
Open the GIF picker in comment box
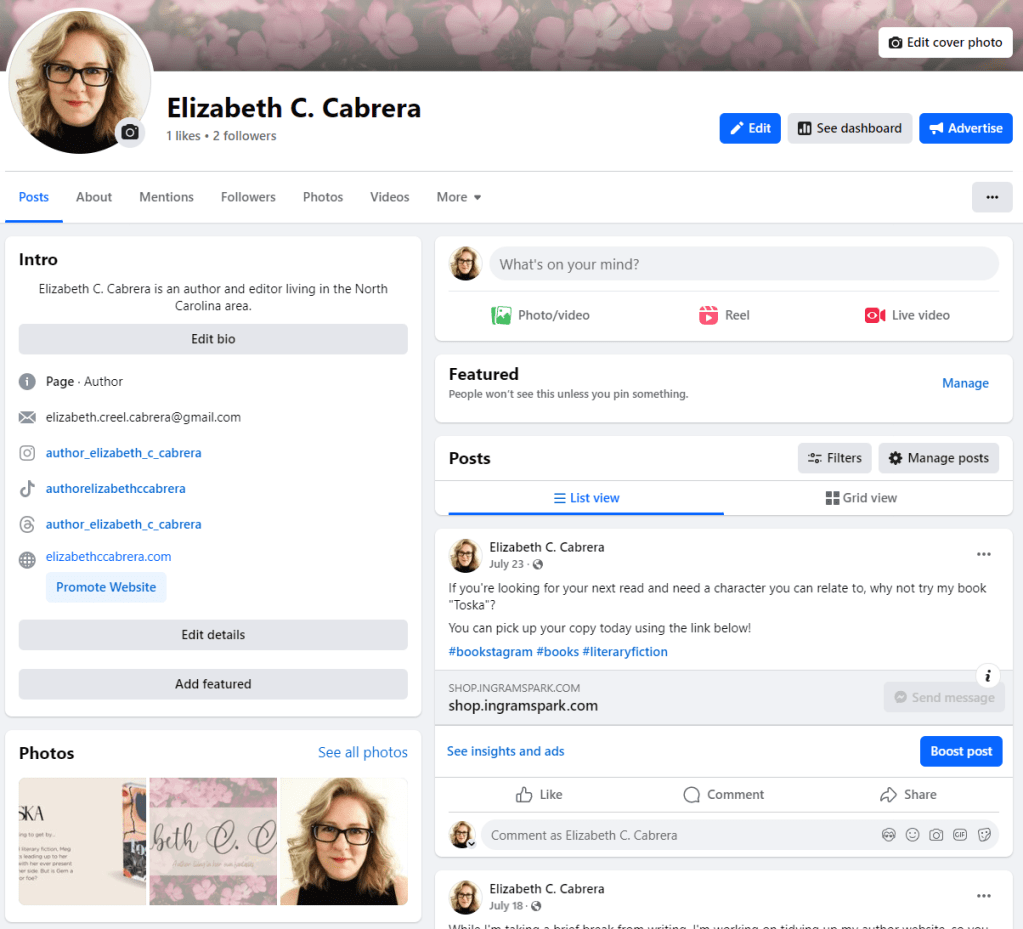[960, 835]
